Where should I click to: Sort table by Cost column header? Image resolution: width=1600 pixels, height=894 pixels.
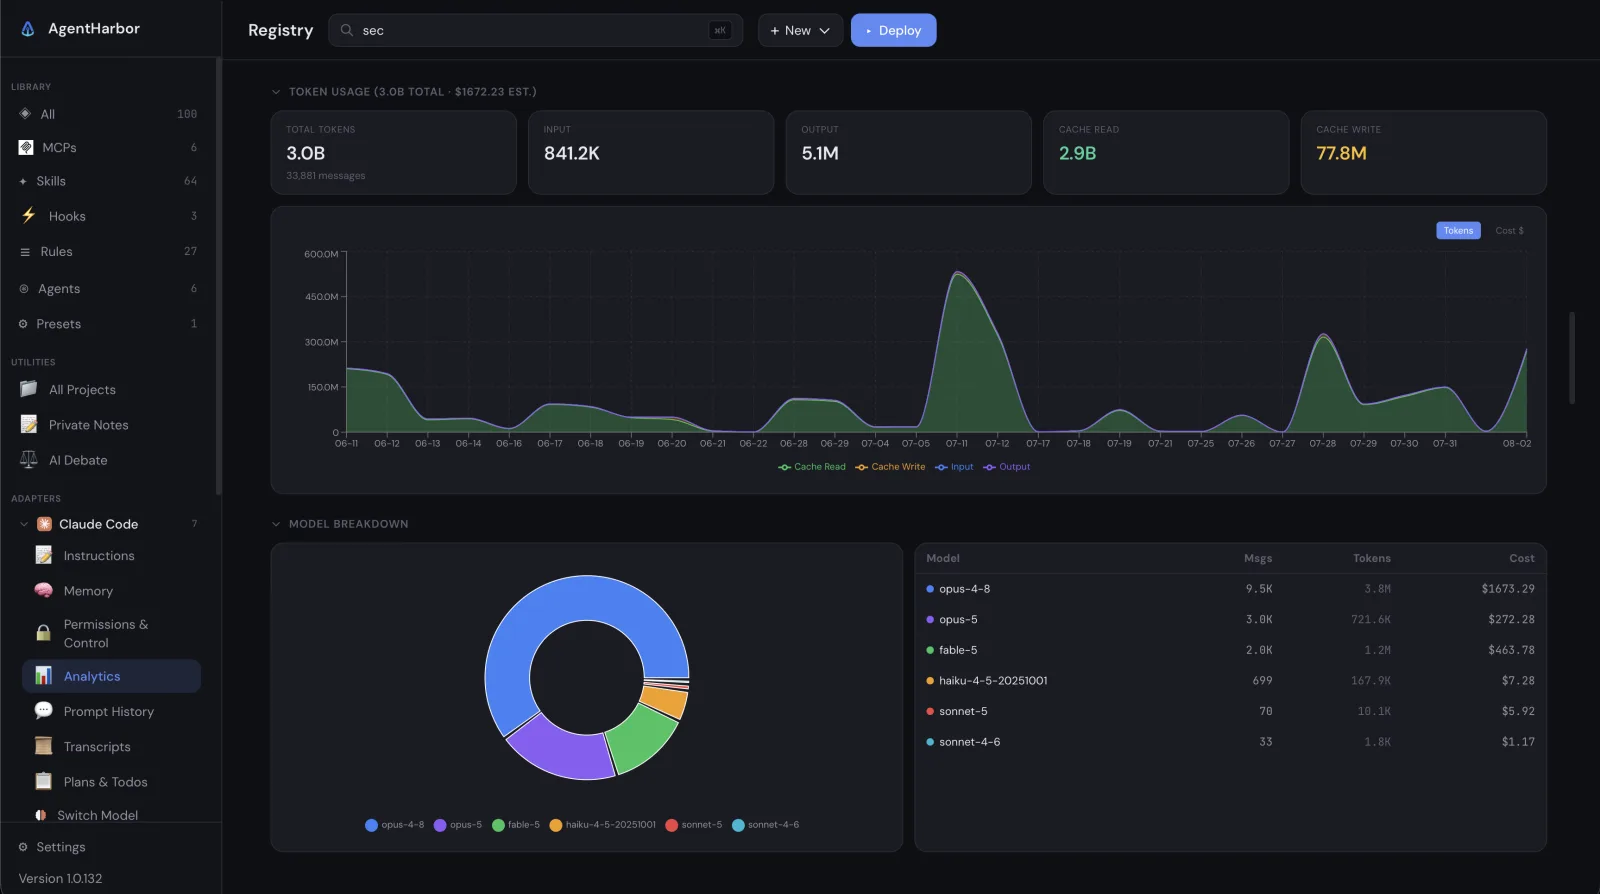pos(1522,558)
